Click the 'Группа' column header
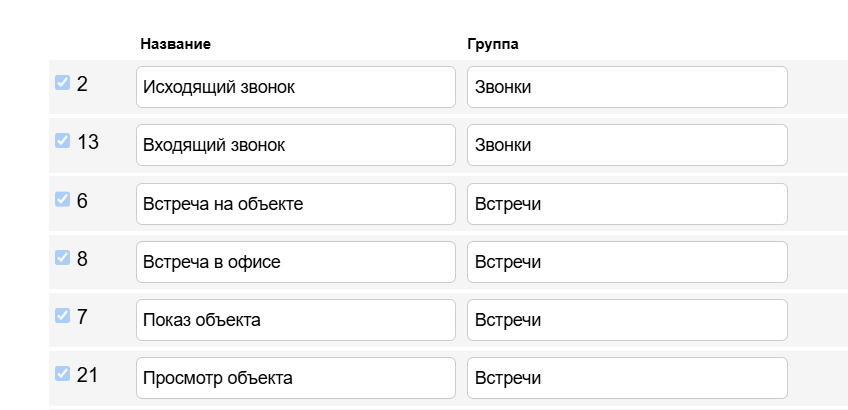Viewport: 848px width, 410px height. [492, 44]
